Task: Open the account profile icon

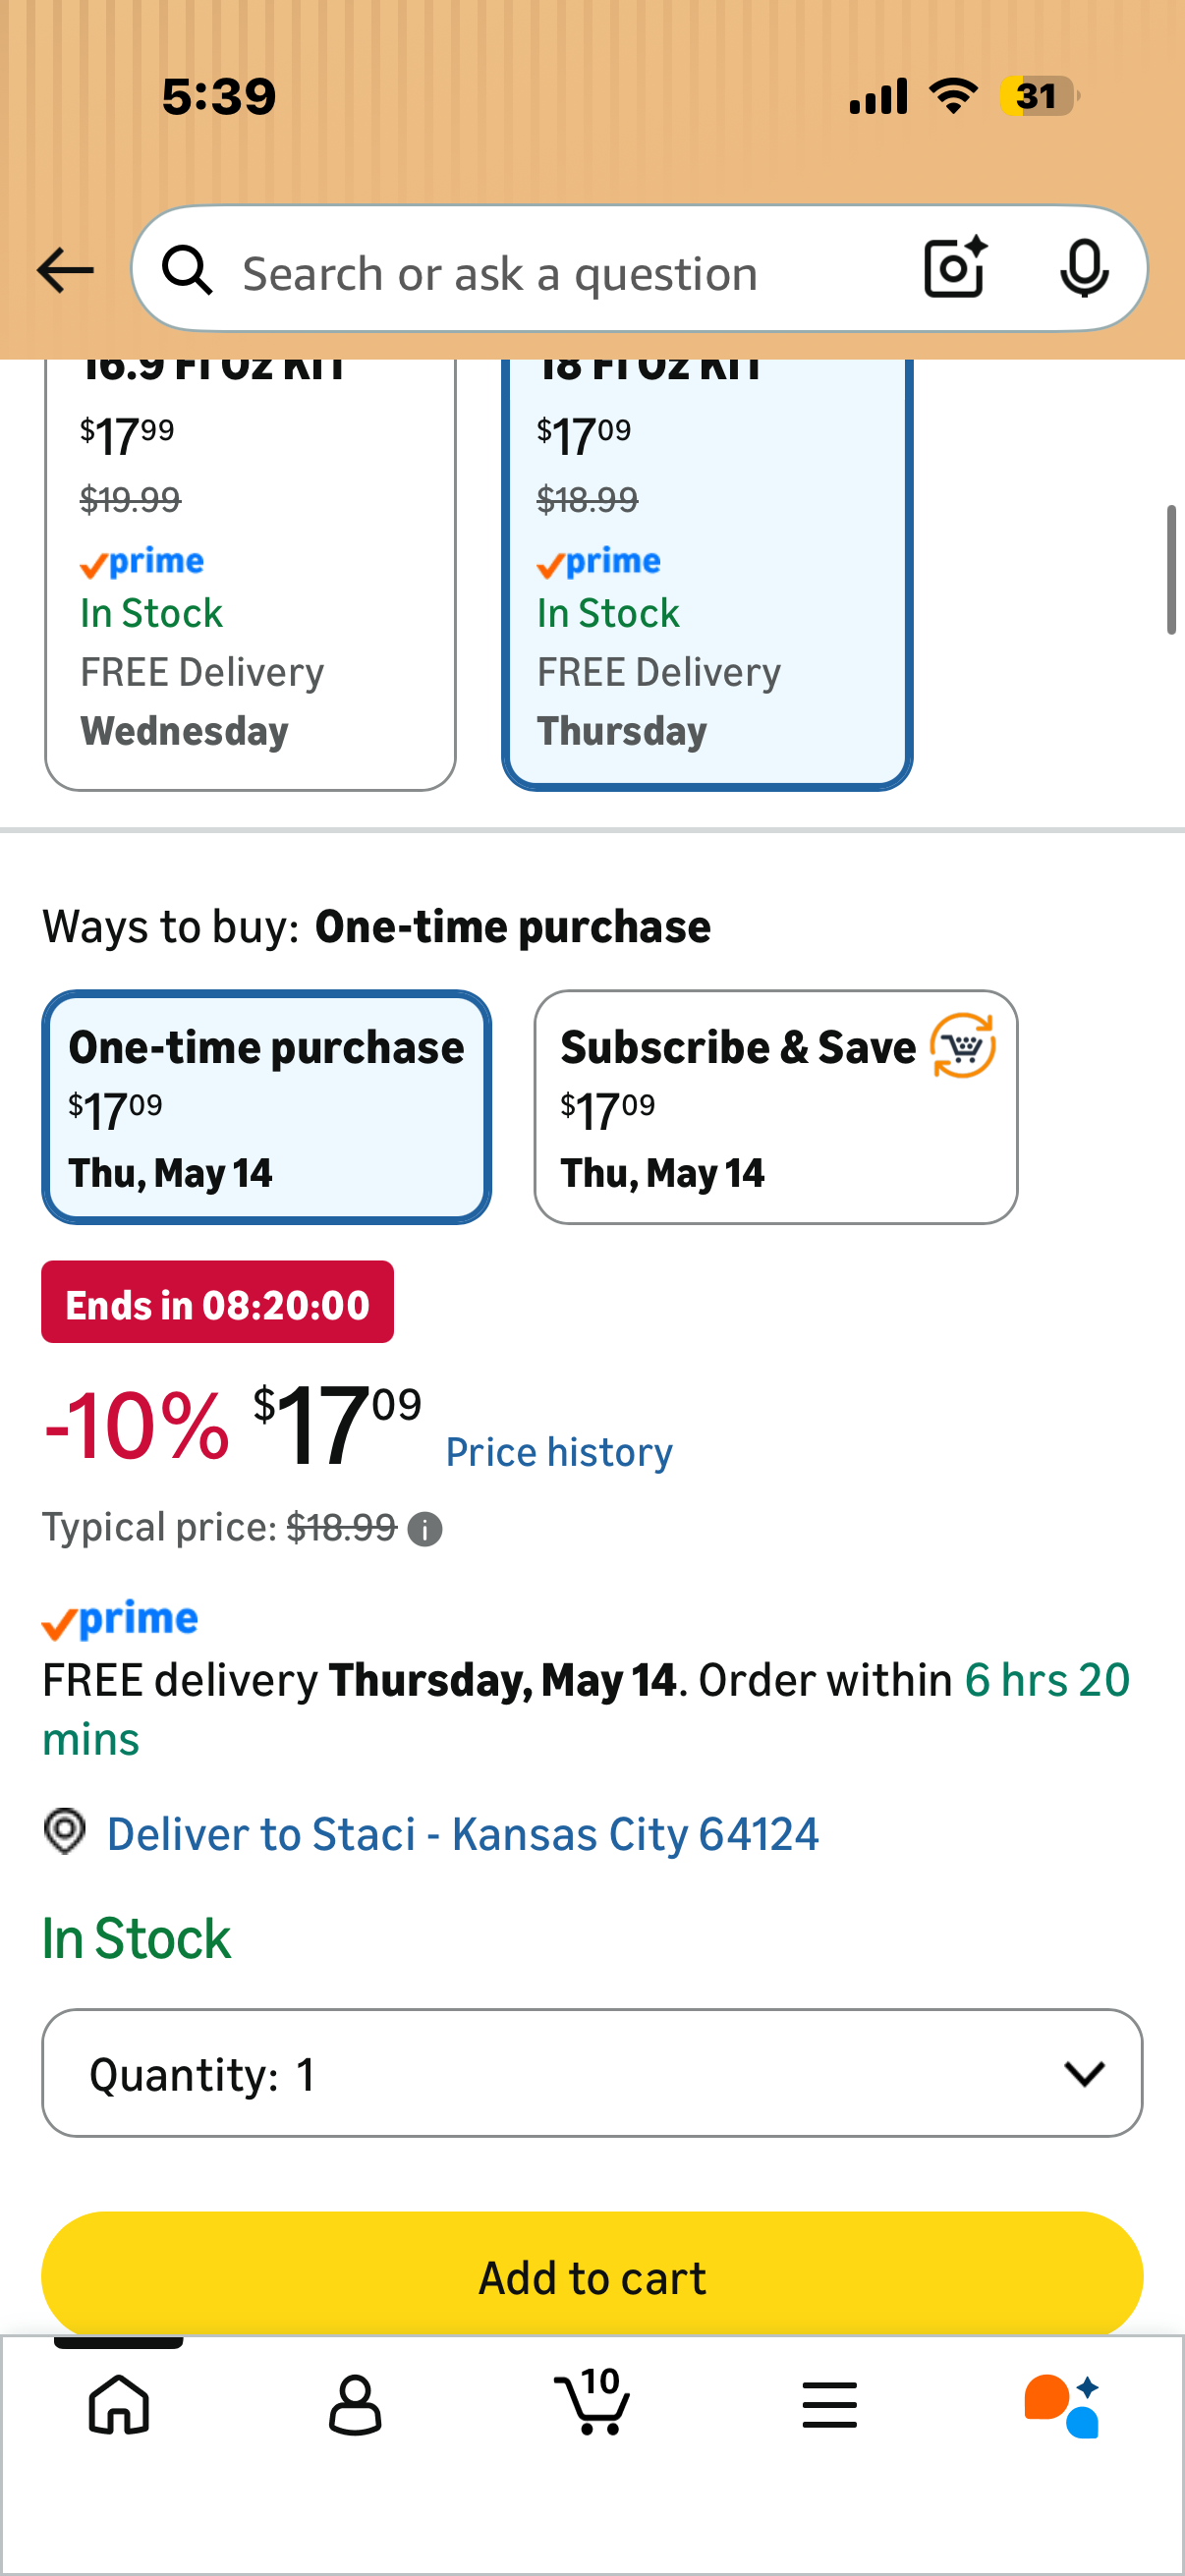Action: tap(355, 2404)
